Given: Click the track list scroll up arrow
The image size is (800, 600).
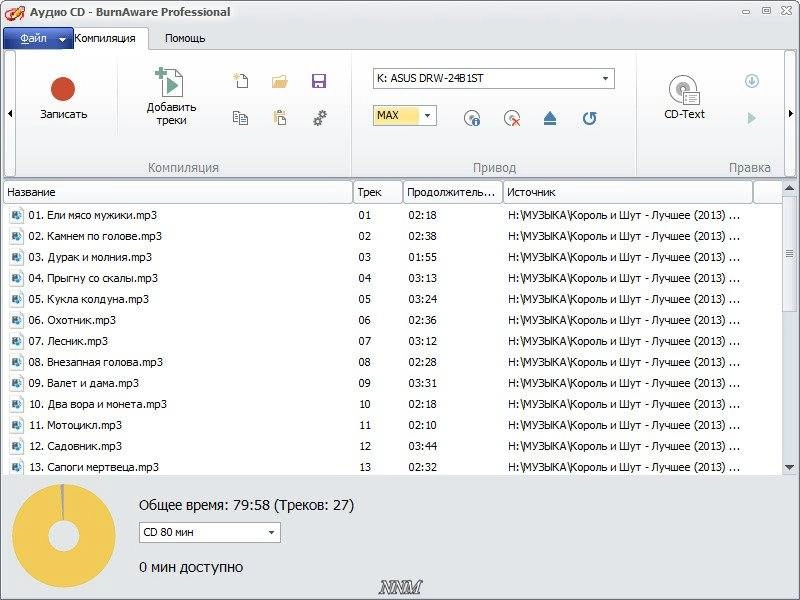Looking at the screenshot, I should [x=789, y=188].
